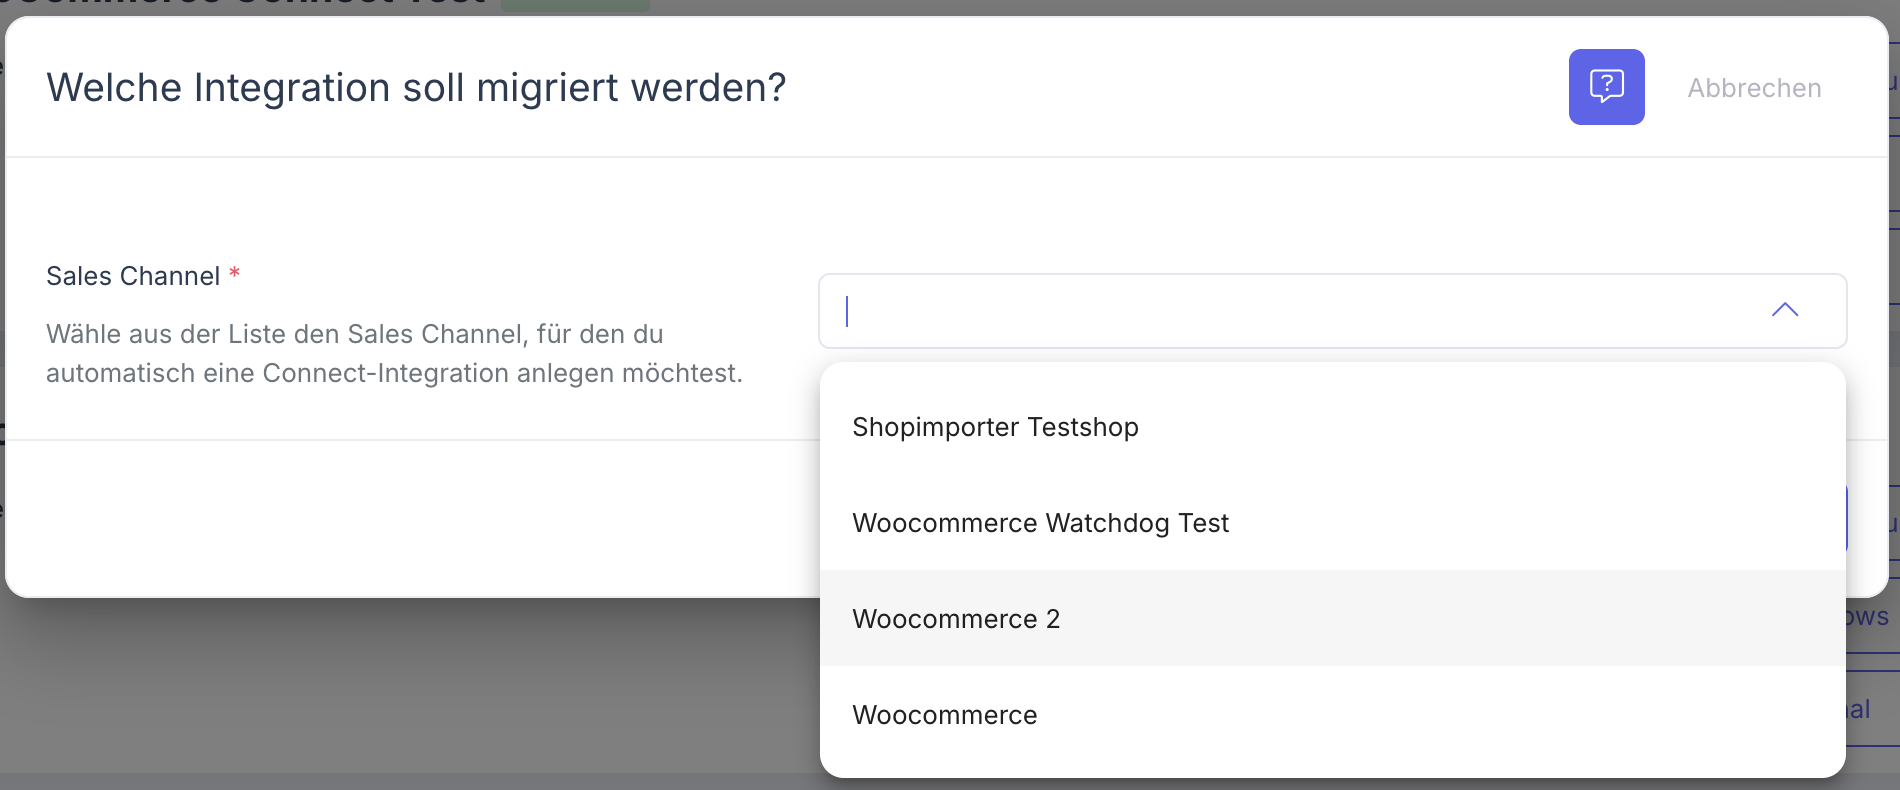This screenshot has width=1900, height=790.
Task: Click the background link ending in 'al'
Action: pos(1862,710)
